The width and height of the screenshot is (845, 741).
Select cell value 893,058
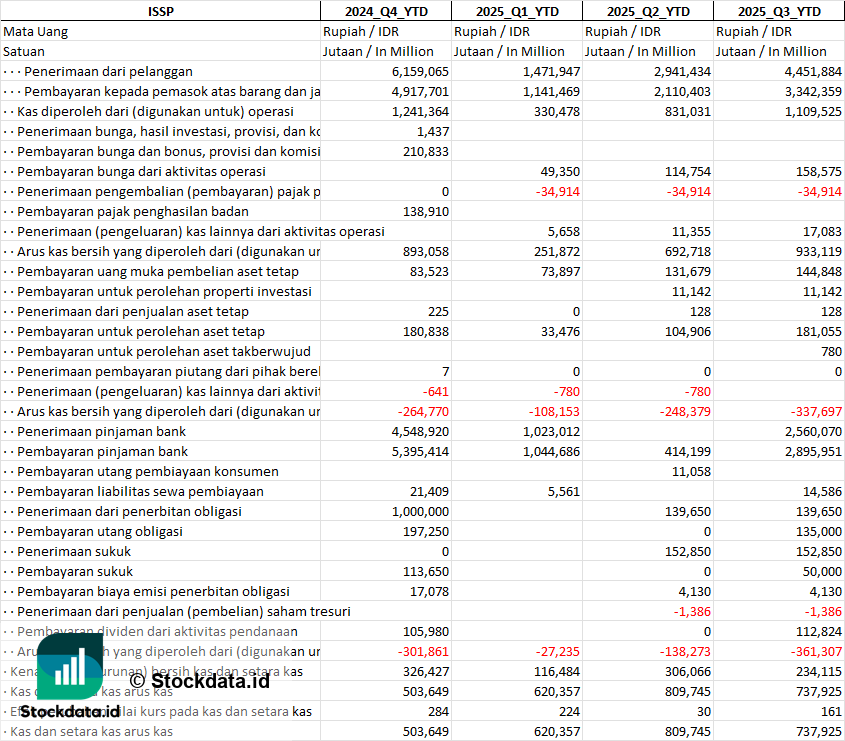click(x=426, y=251)
